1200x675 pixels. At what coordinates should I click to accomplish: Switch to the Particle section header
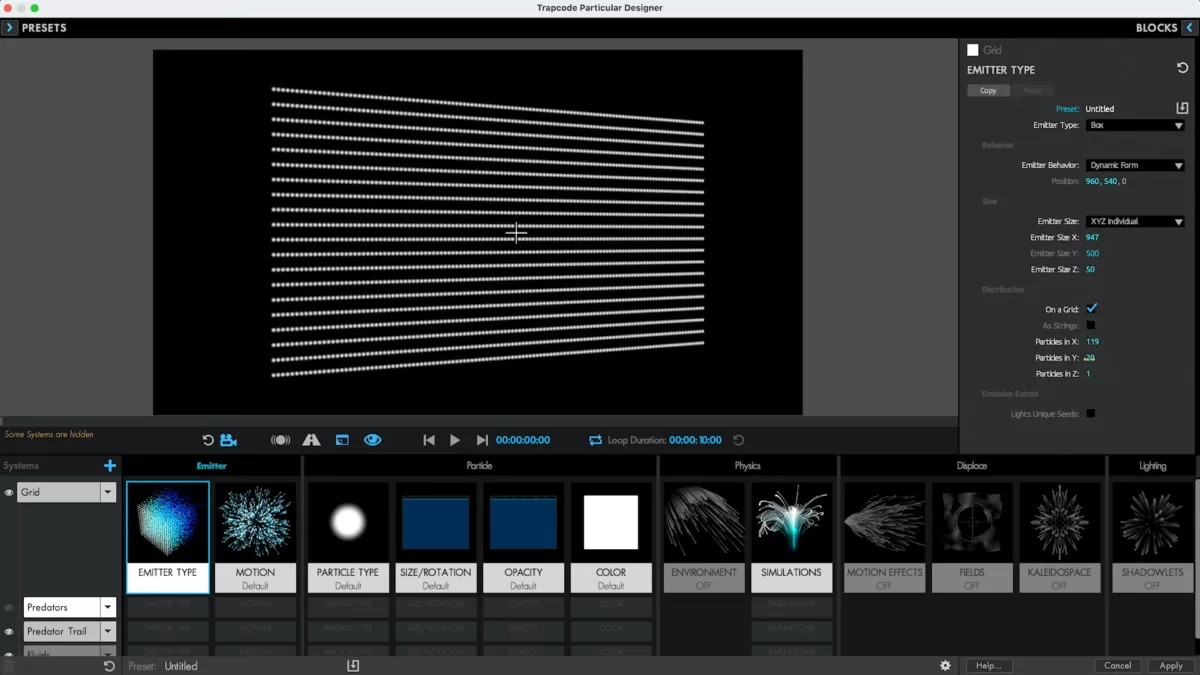tap(479, 466)
